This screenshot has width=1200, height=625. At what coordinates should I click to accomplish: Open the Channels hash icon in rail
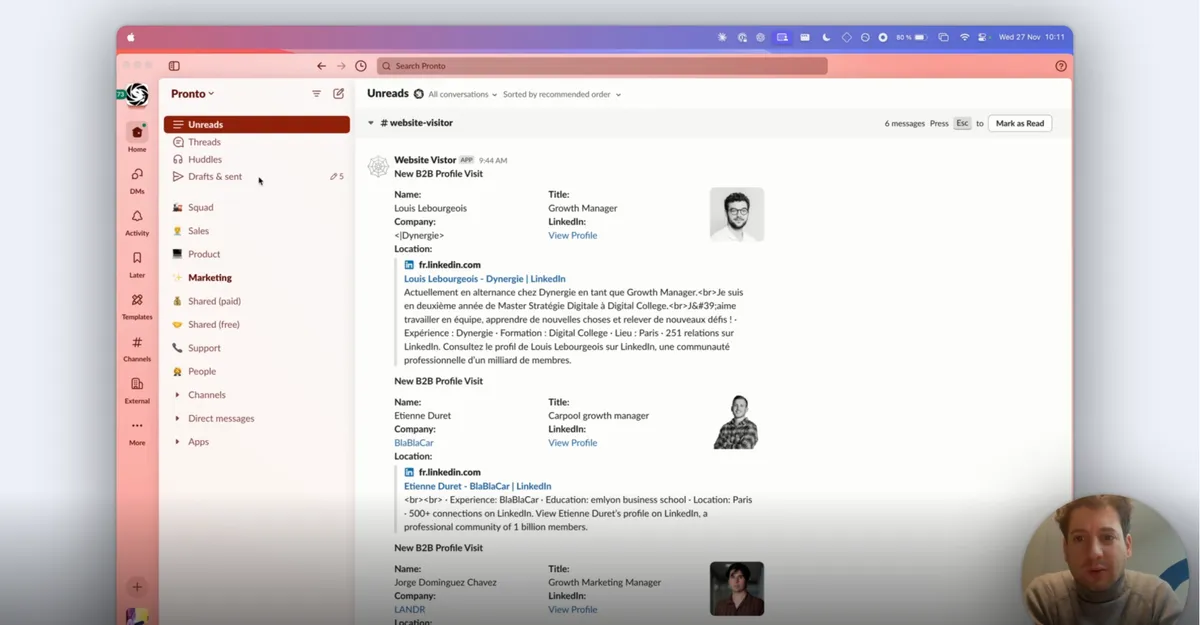pyautogui.click(x=137, y=342)
